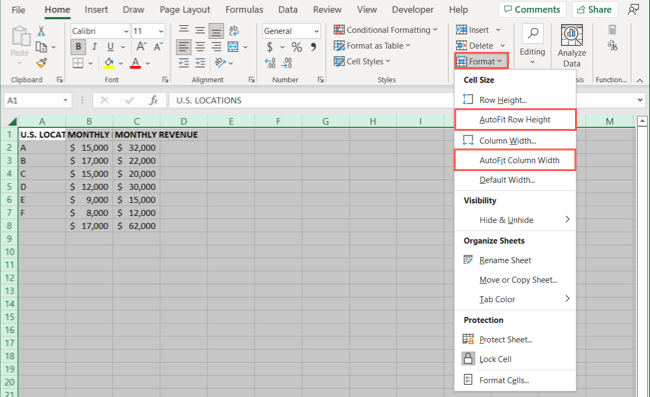Choose Column Width... menu entry
The image size is (650, 397).
[x=515, y=141]
